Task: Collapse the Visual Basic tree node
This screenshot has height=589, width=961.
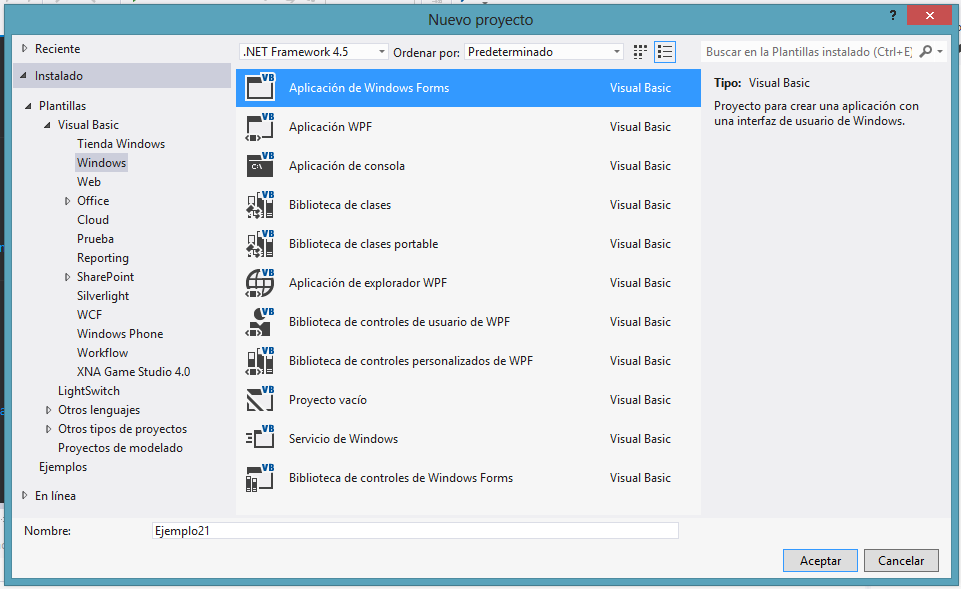Action: [47, 125]
